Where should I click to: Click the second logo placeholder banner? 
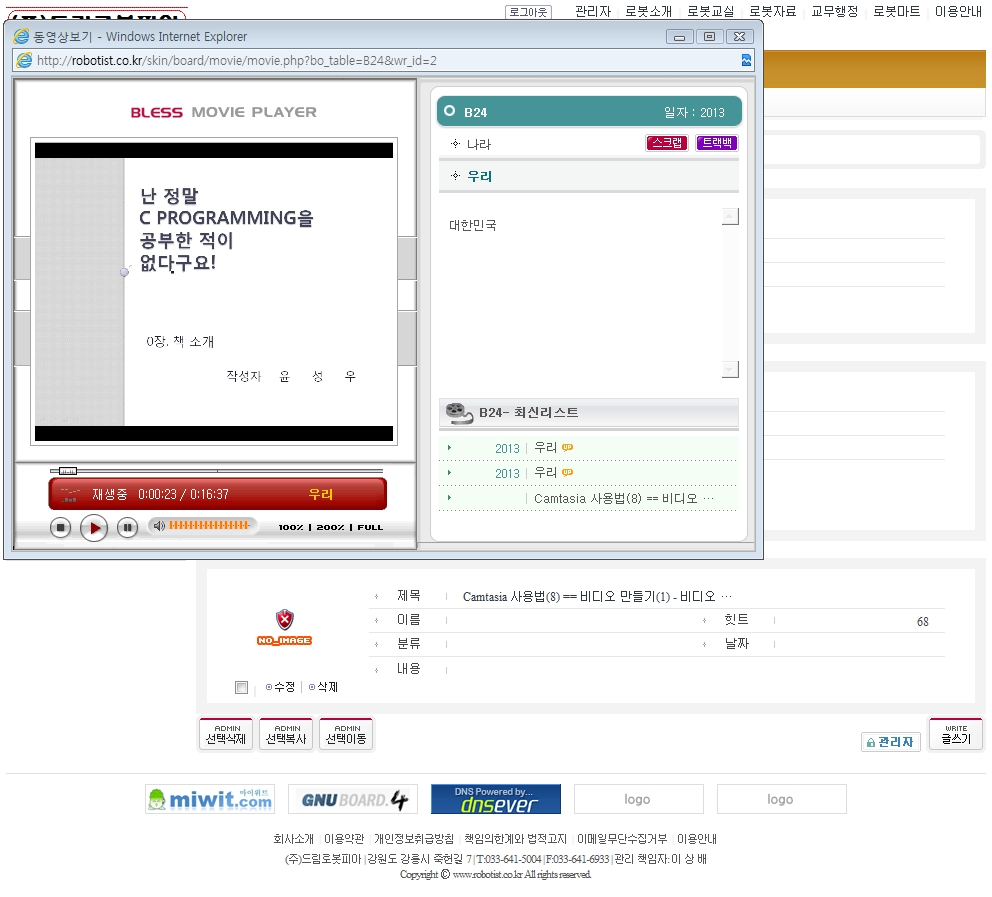782,799
